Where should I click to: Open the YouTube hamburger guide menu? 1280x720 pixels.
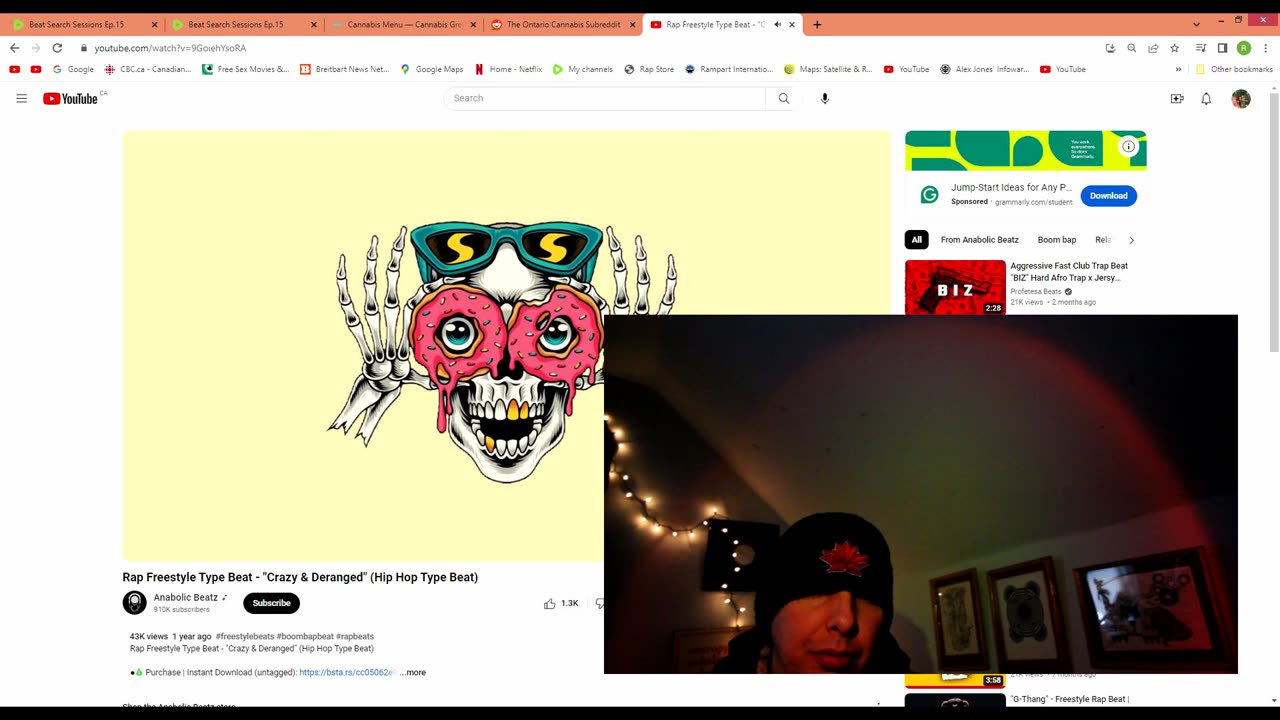click(21, 98)
